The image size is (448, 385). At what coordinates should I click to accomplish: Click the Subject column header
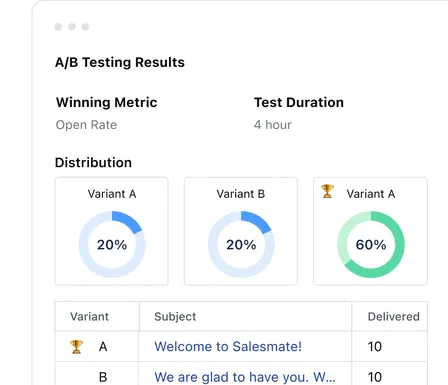tap(175, 316)
